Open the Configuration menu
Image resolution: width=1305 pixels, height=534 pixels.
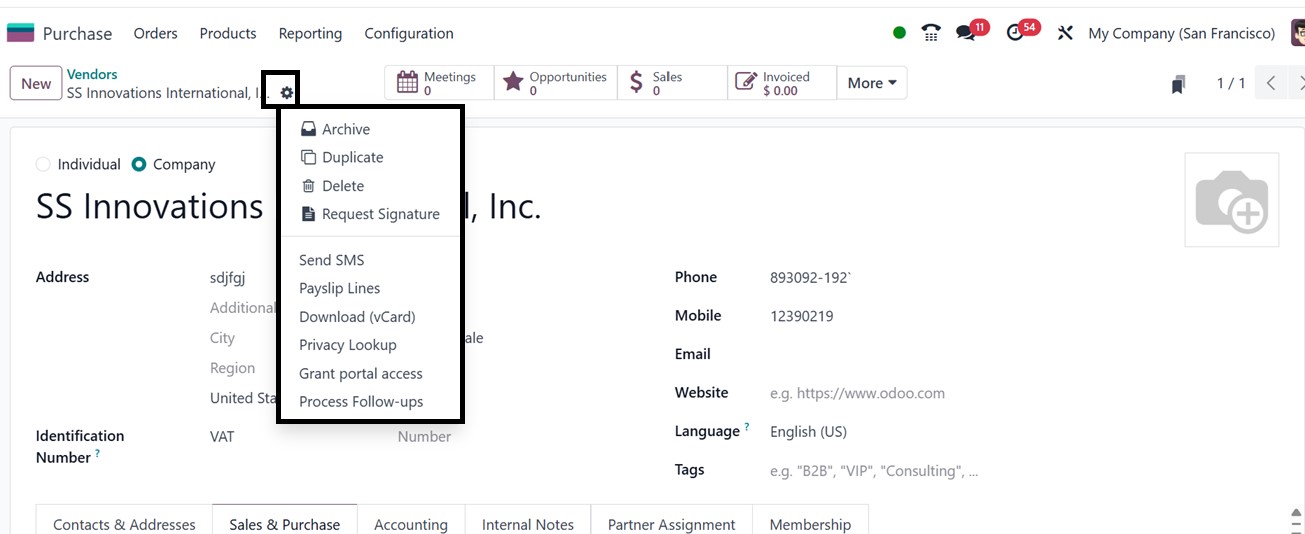pos(408,34)
